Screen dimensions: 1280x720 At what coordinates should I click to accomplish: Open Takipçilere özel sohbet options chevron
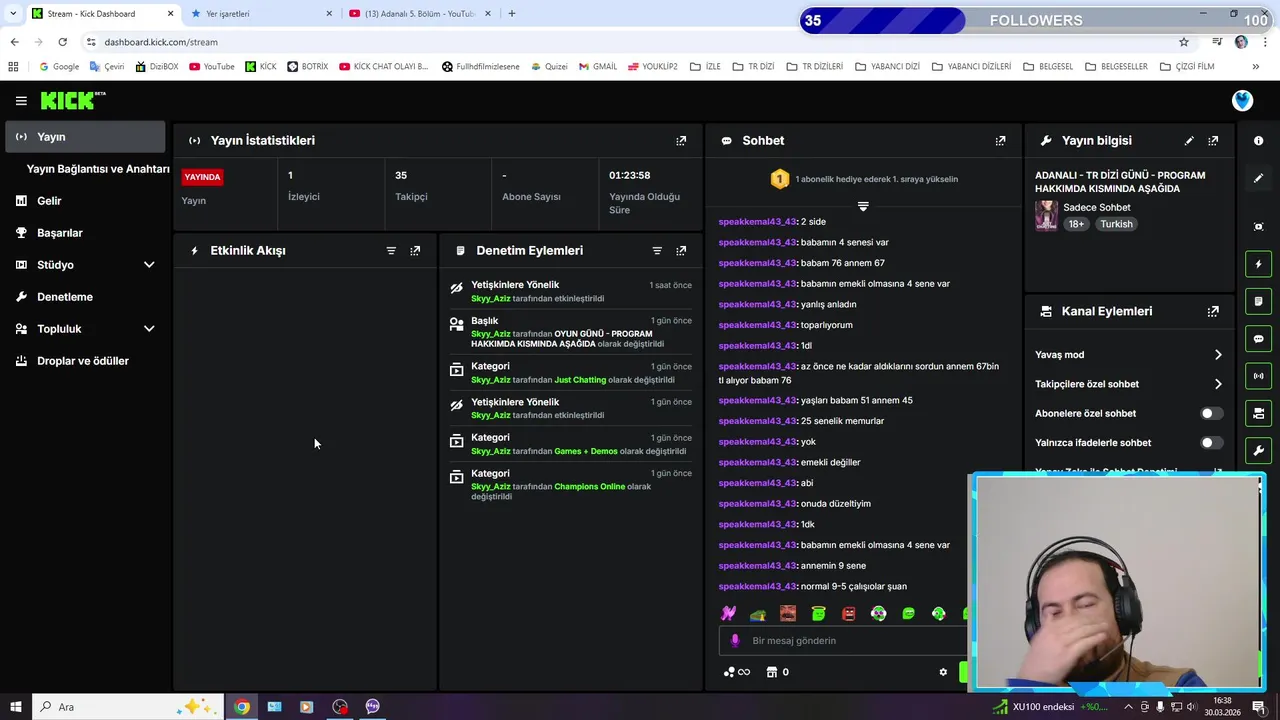pos(1218,384)
